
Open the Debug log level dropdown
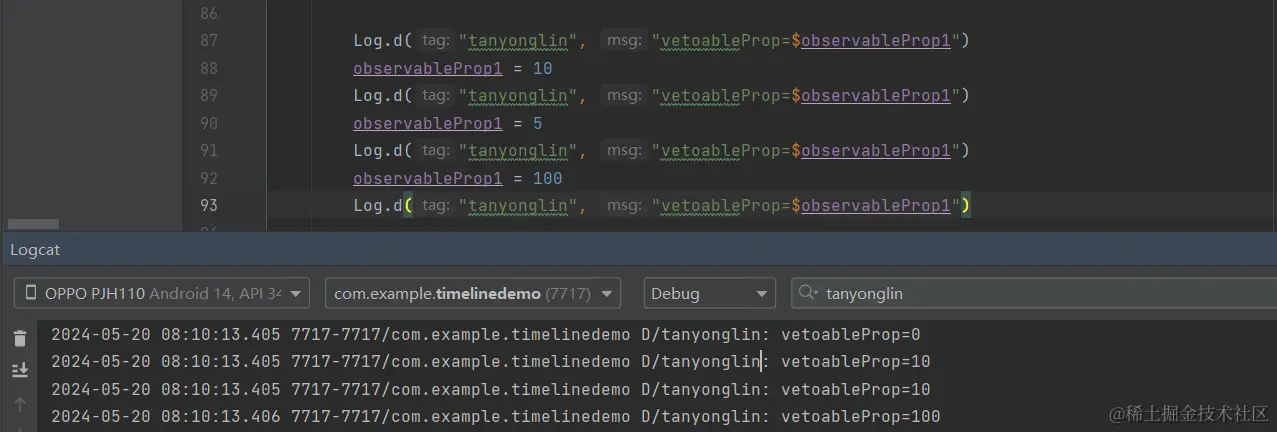click(710, 294)
